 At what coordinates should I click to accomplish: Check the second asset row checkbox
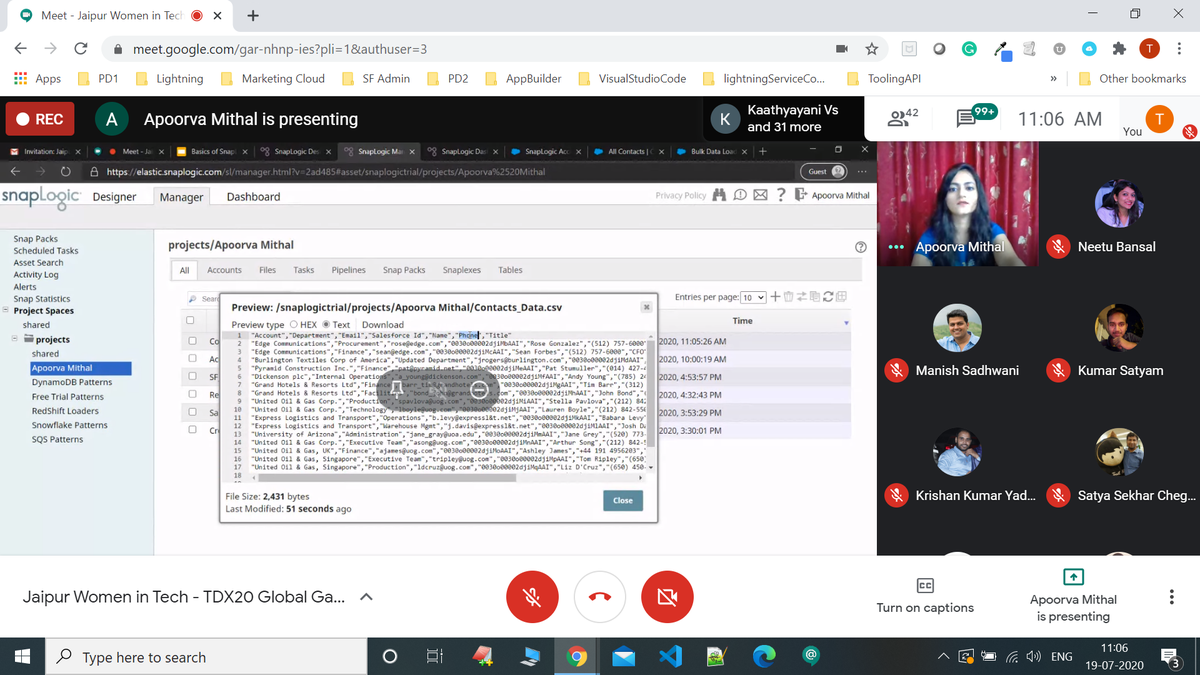point(193,359)
